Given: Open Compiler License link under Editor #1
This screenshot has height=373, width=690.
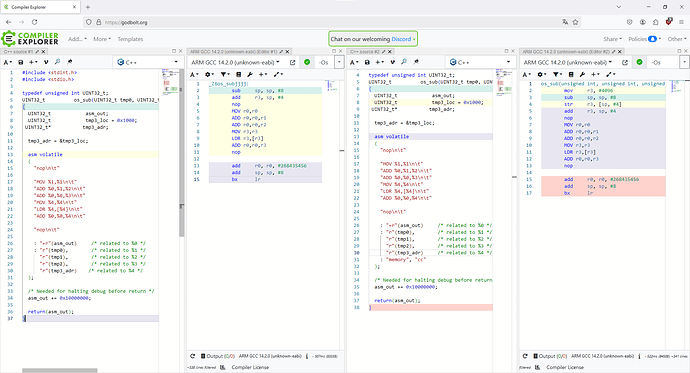Looking at the screenshot, I should (x=250, y=367).
